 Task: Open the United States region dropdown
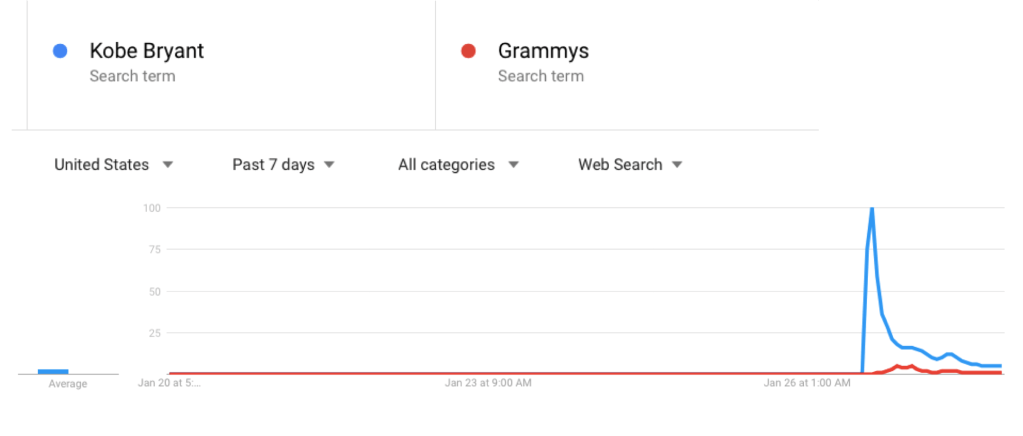click(x=113, y=165)
